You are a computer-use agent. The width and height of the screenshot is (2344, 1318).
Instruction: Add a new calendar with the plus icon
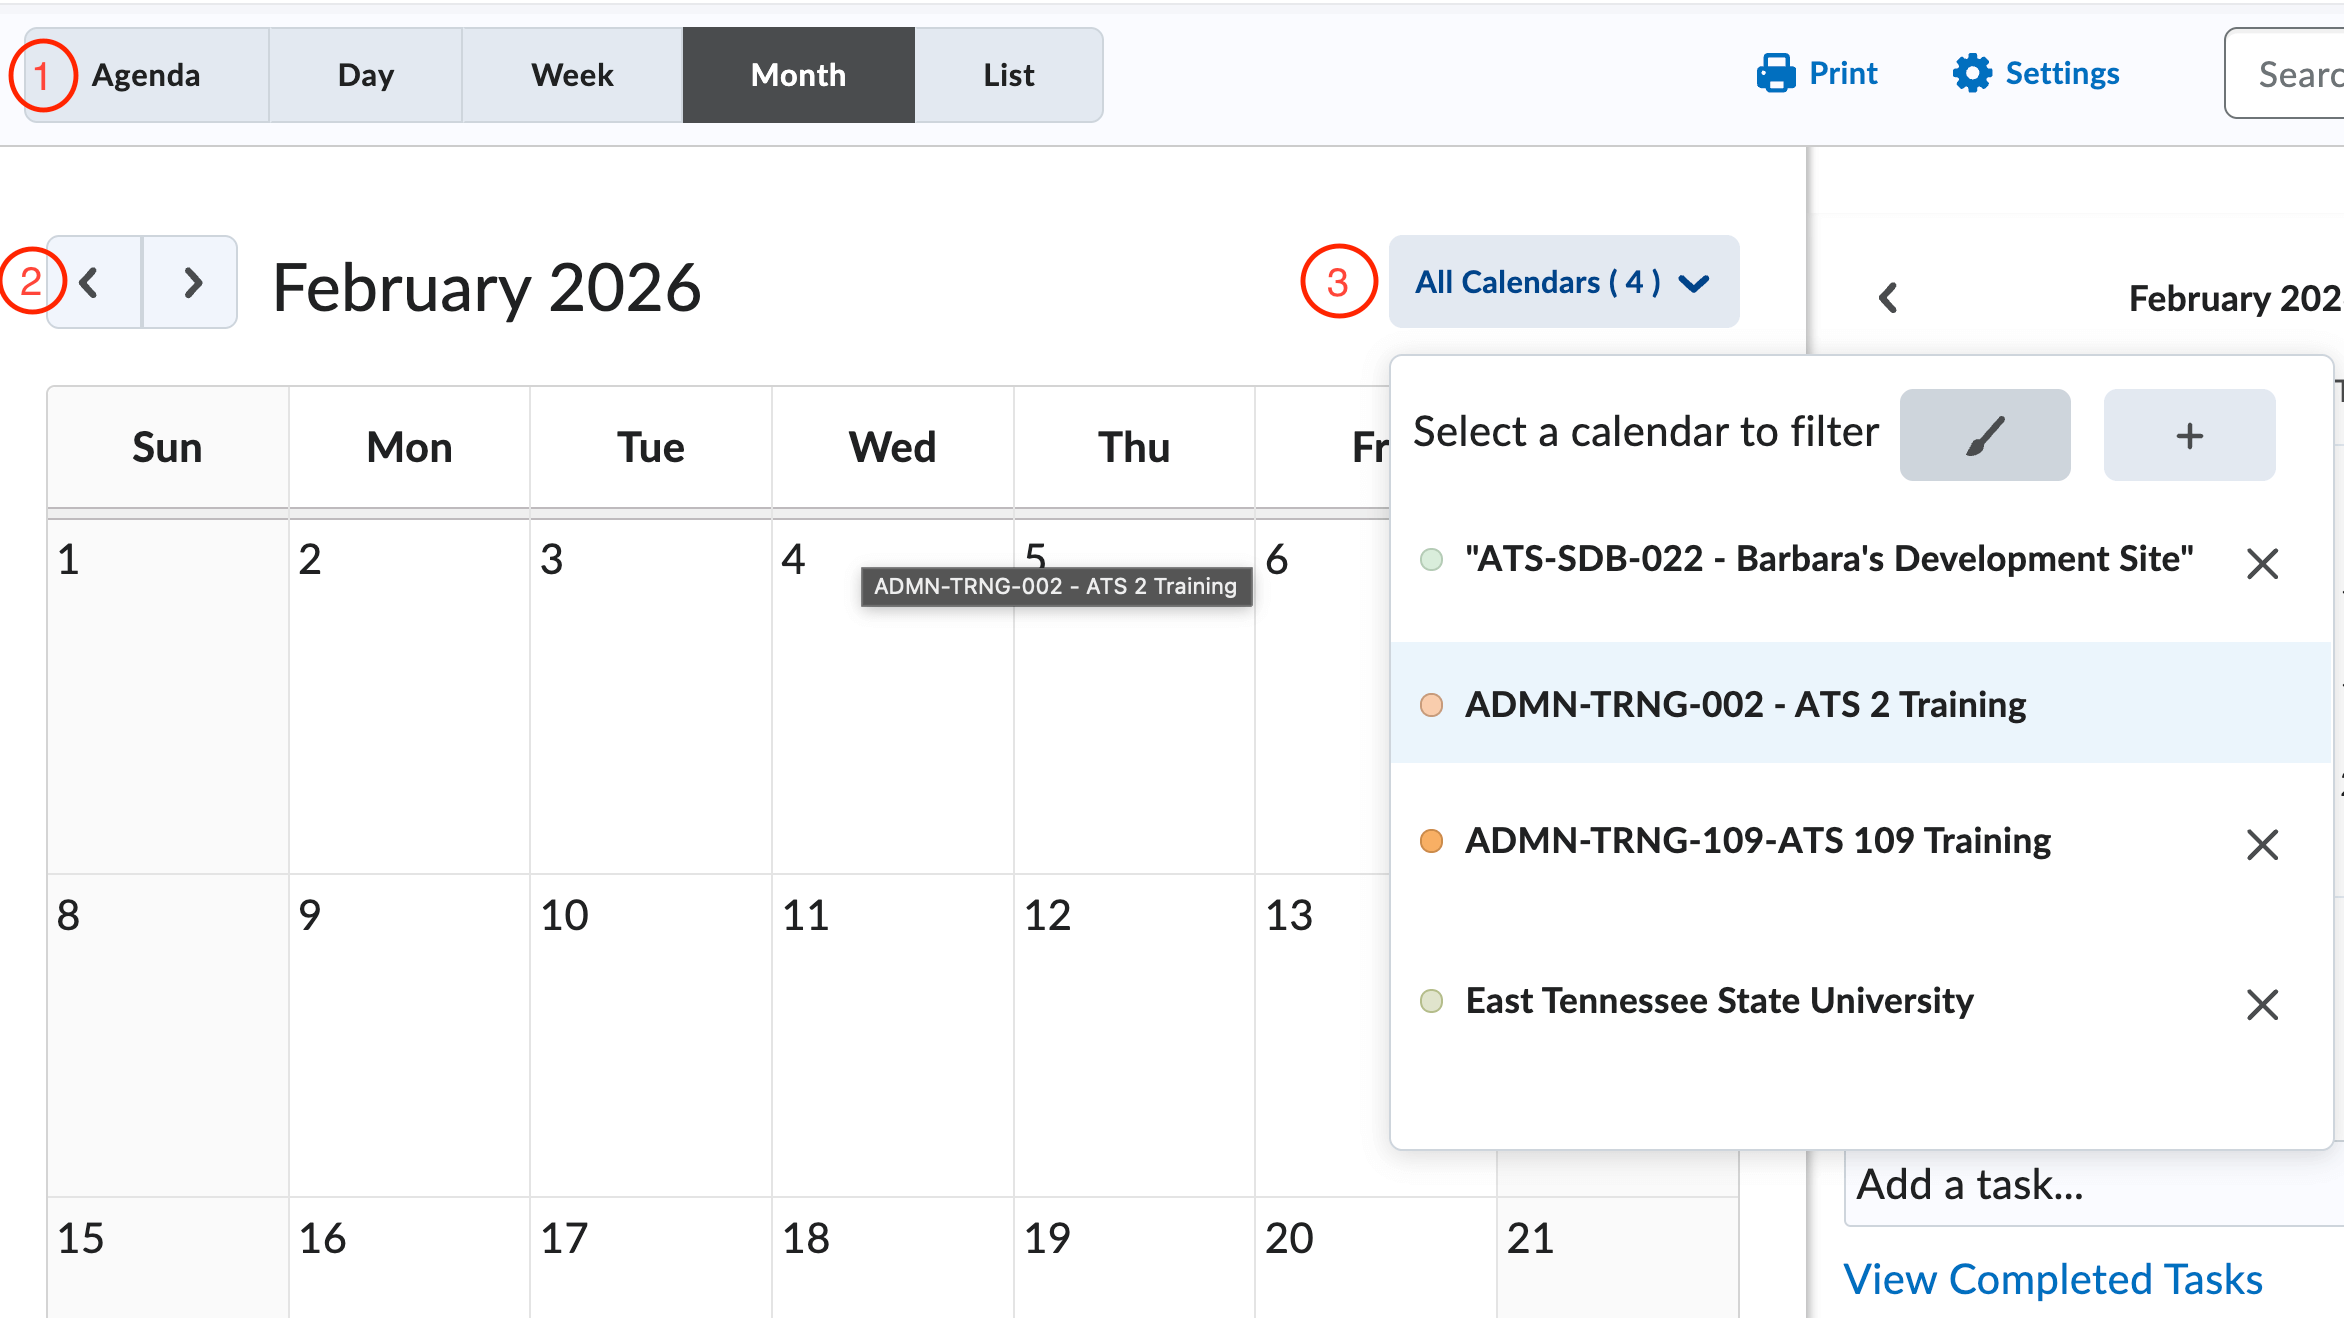[x=2189, y=435]
